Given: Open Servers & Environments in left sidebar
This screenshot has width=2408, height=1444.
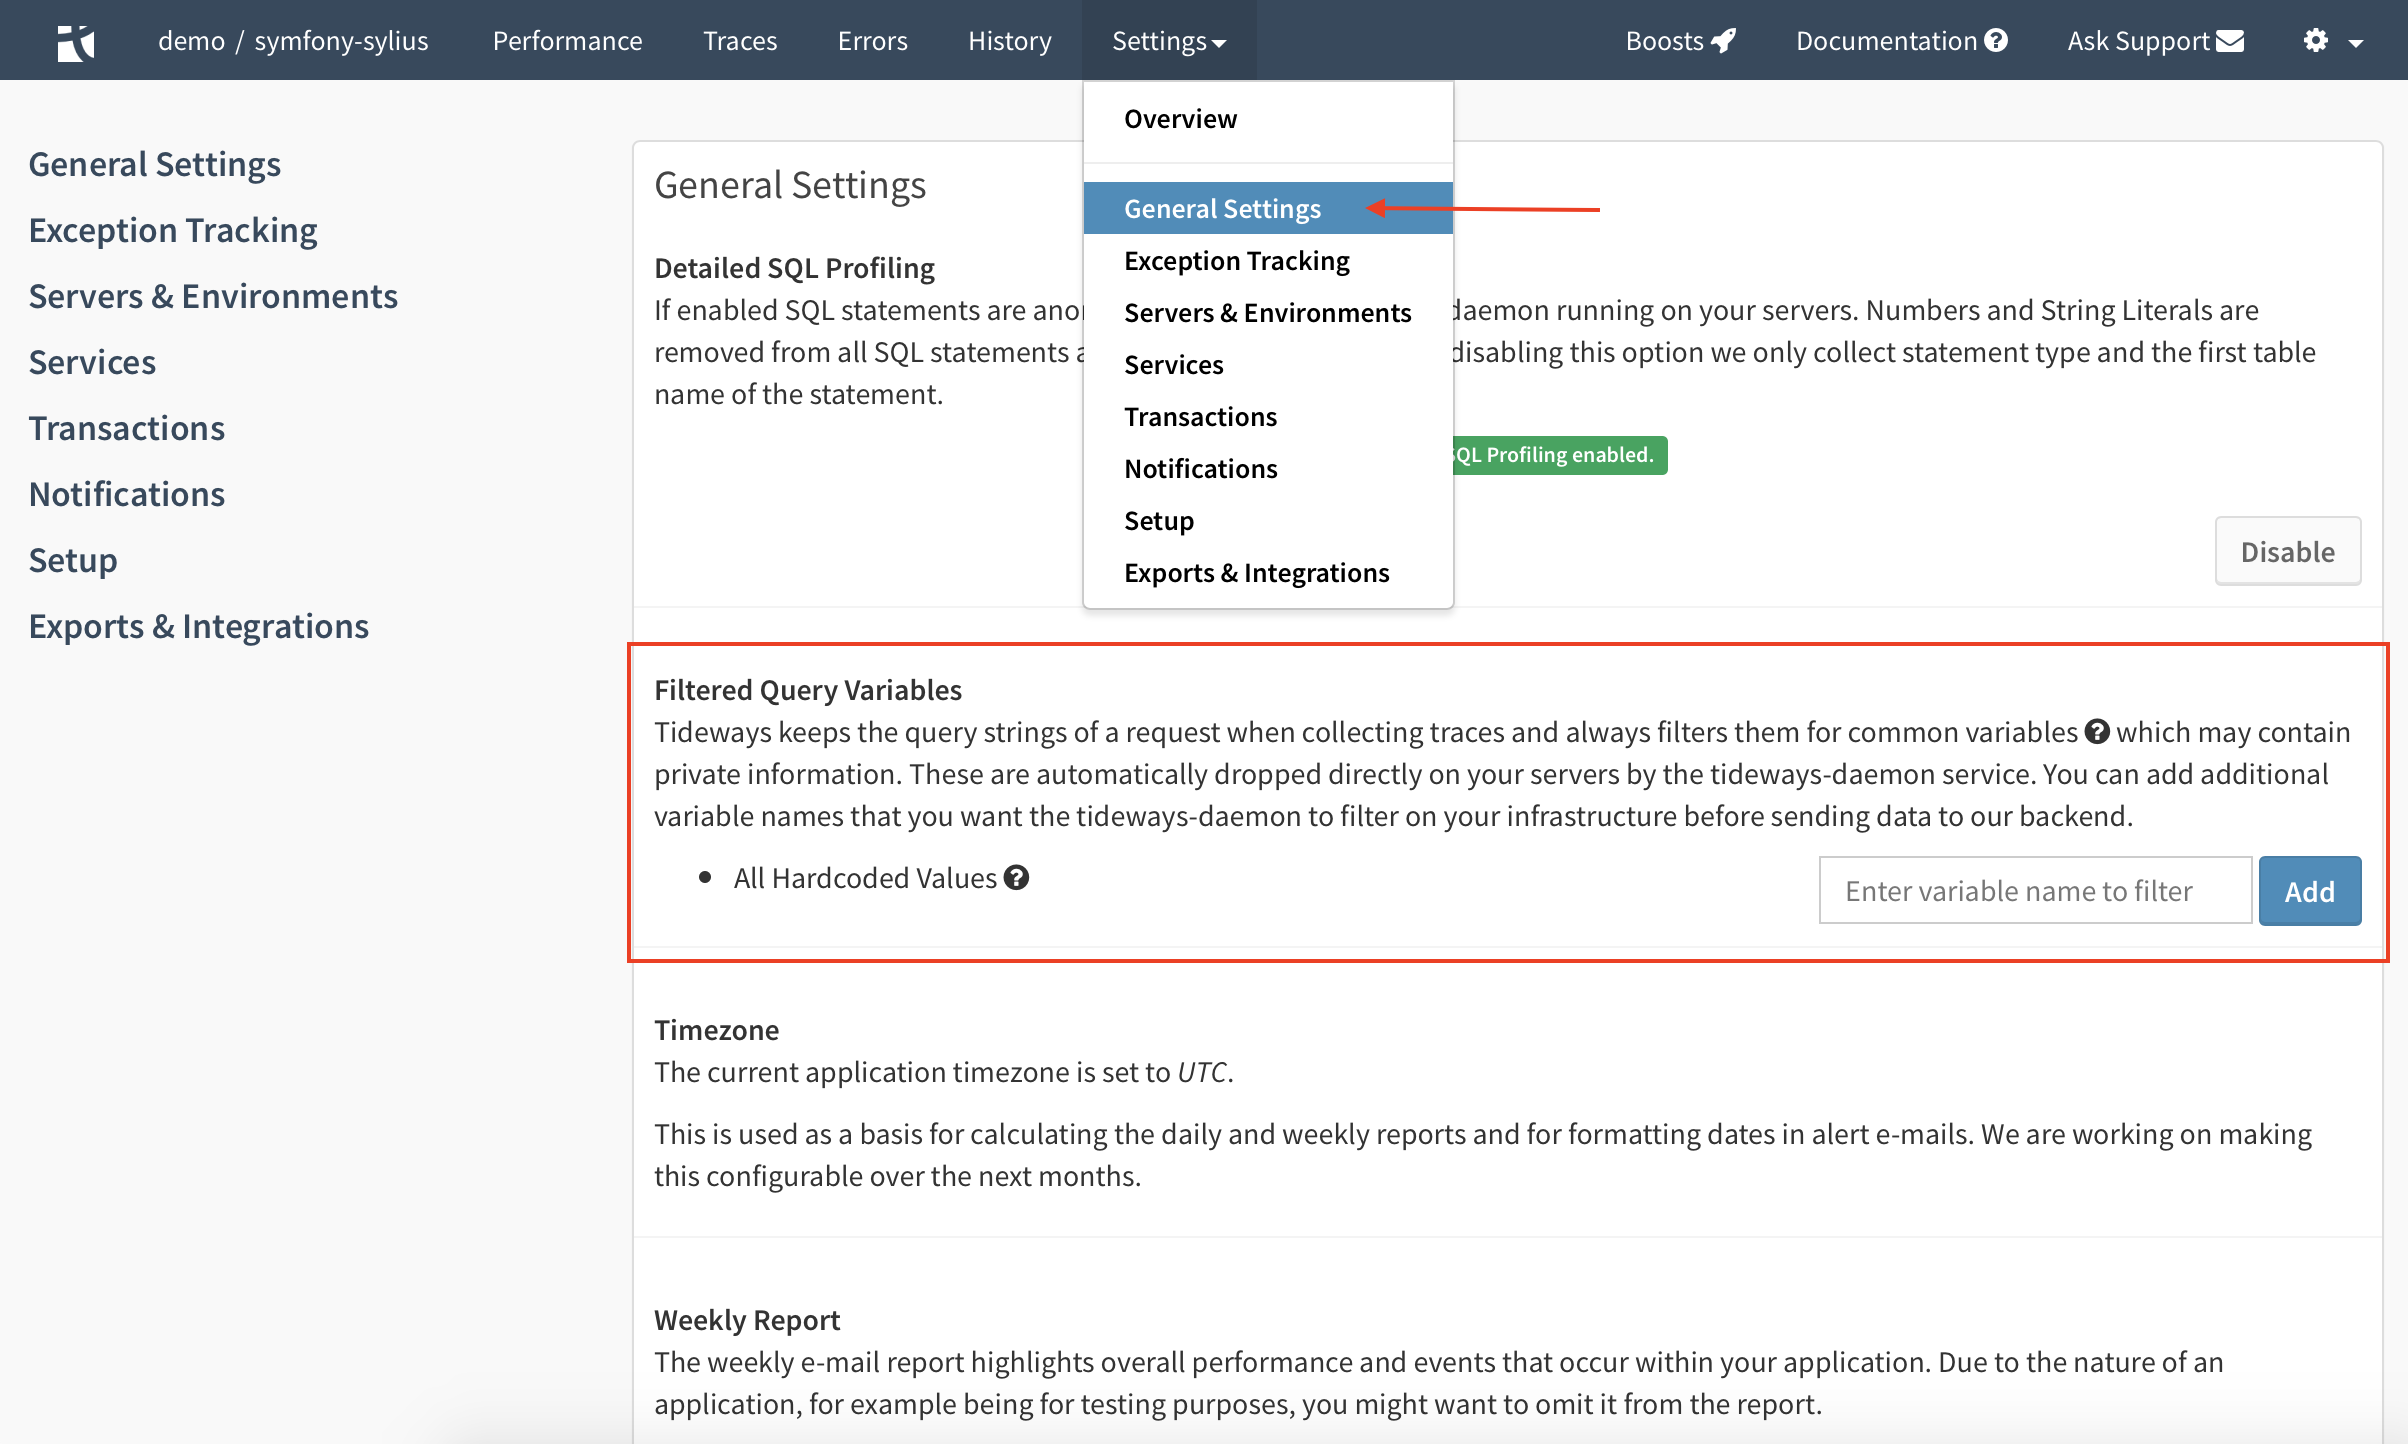Looking at the screenshot, I should (x=213, y=296).
